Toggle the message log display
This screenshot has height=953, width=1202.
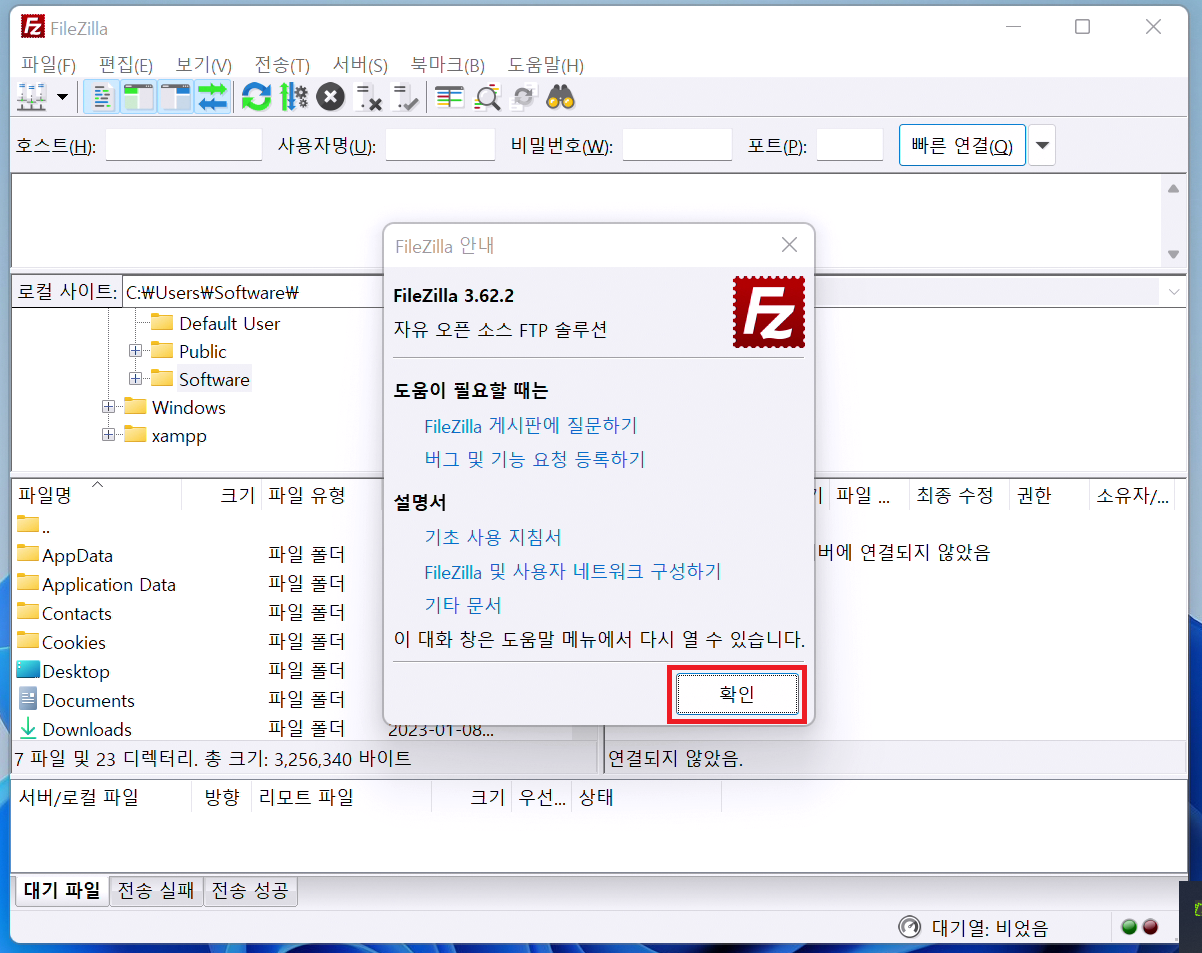click(x=101, y=97)
